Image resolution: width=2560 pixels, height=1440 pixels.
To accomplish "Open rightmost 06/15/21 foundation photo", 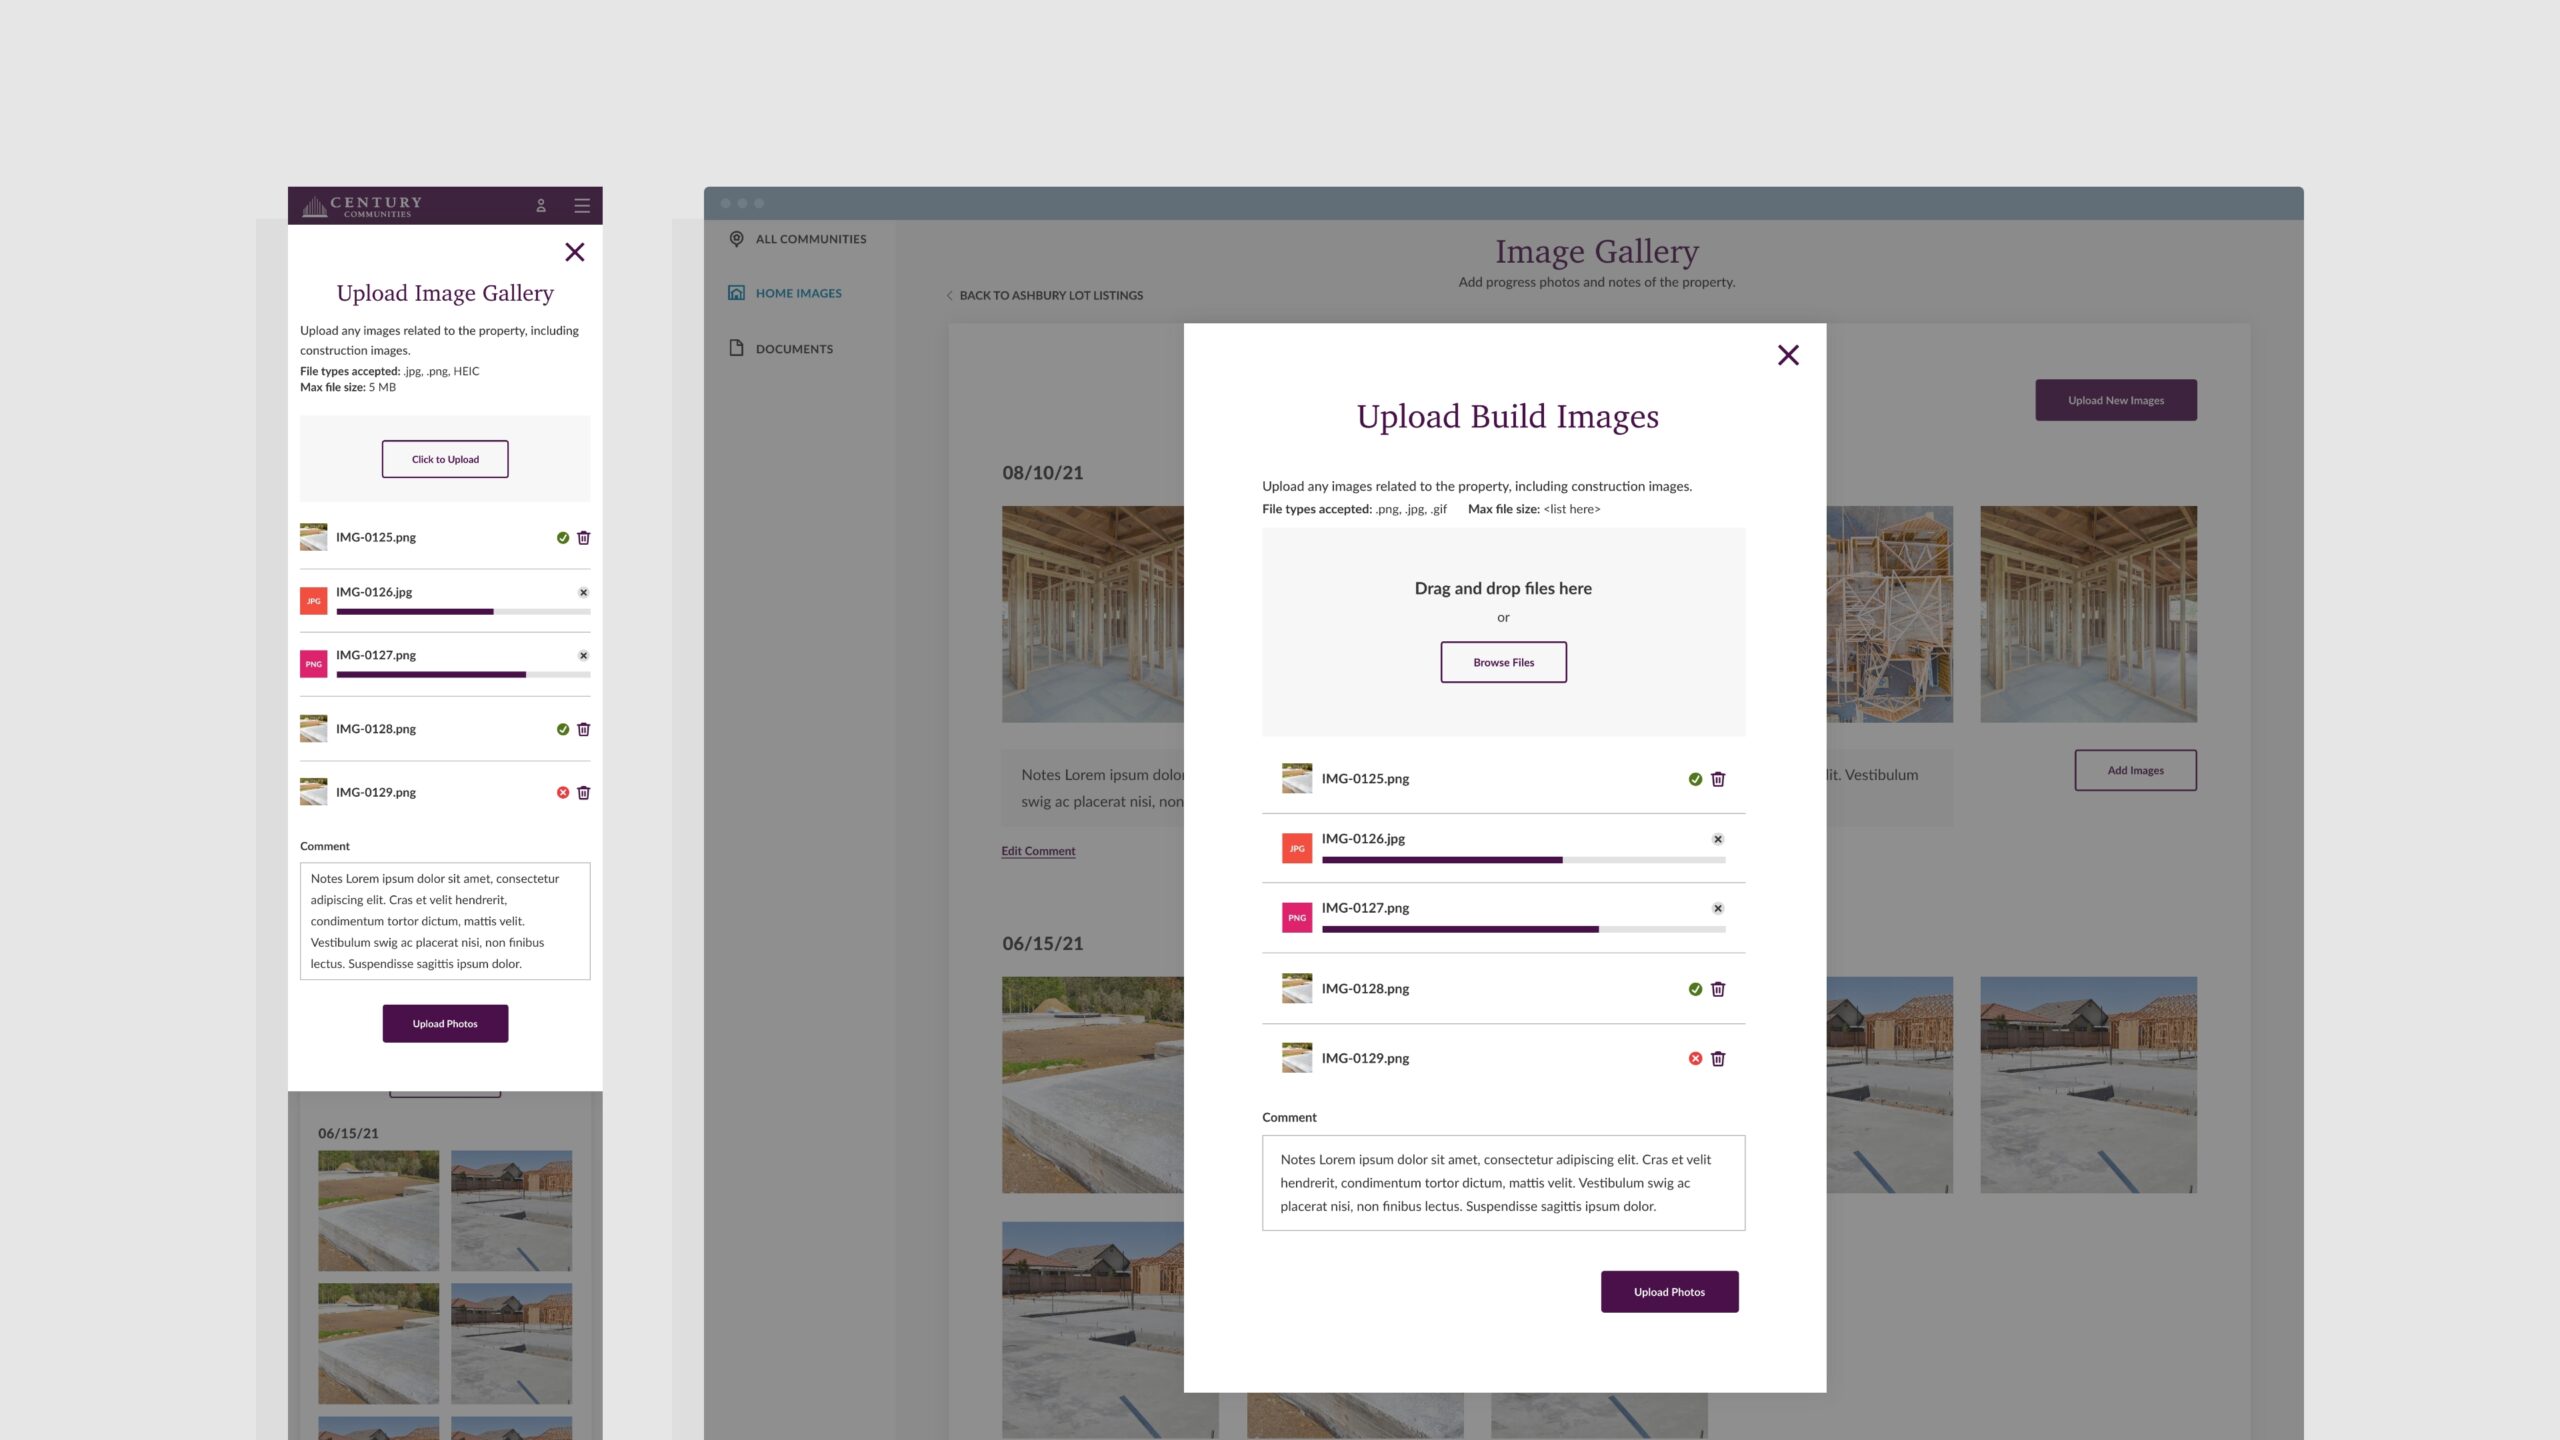I will [2088, 1085].
